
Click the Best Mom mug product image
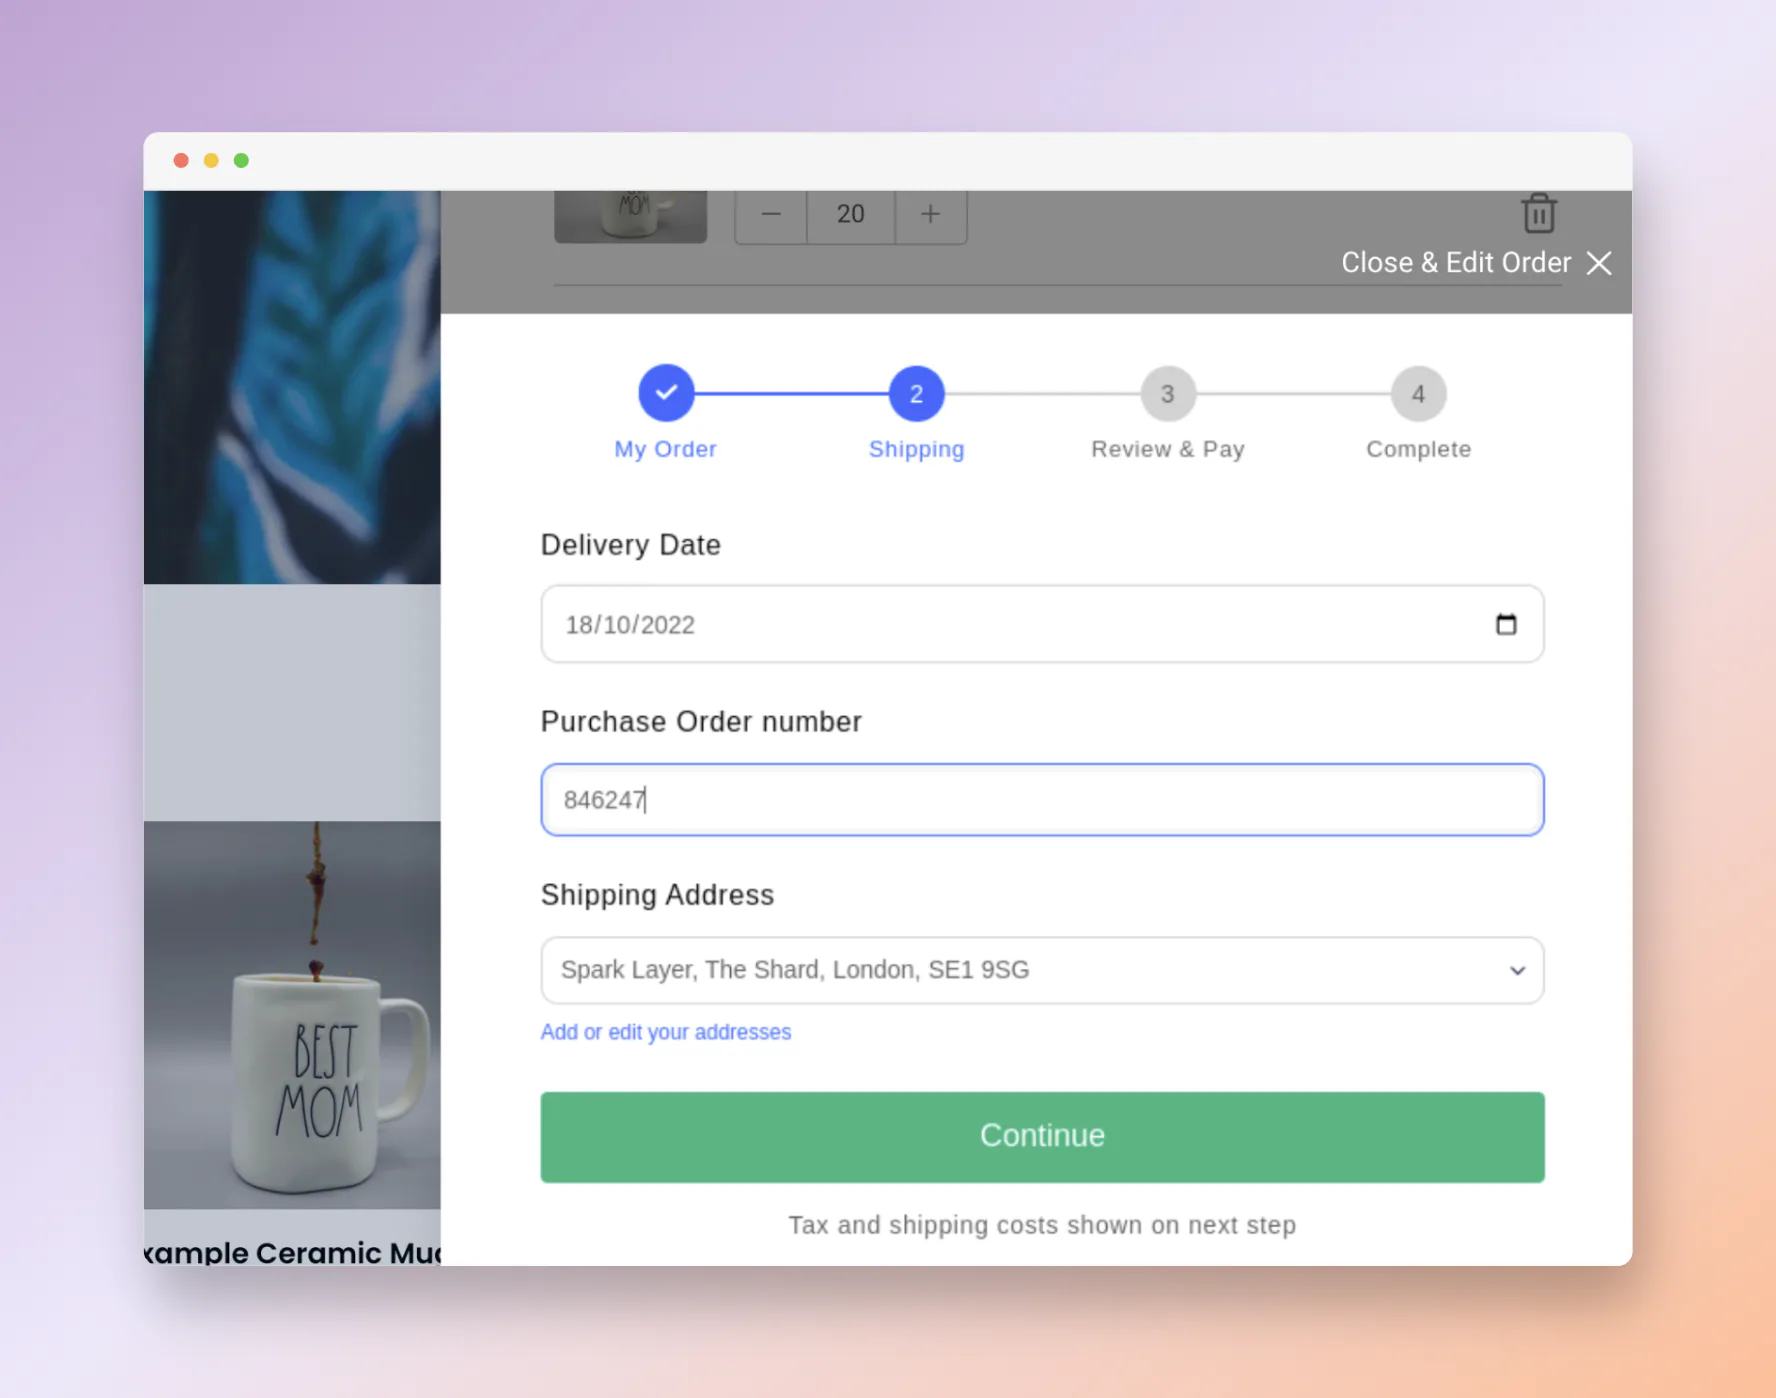pyautogui.click(x=292, y=1015)
